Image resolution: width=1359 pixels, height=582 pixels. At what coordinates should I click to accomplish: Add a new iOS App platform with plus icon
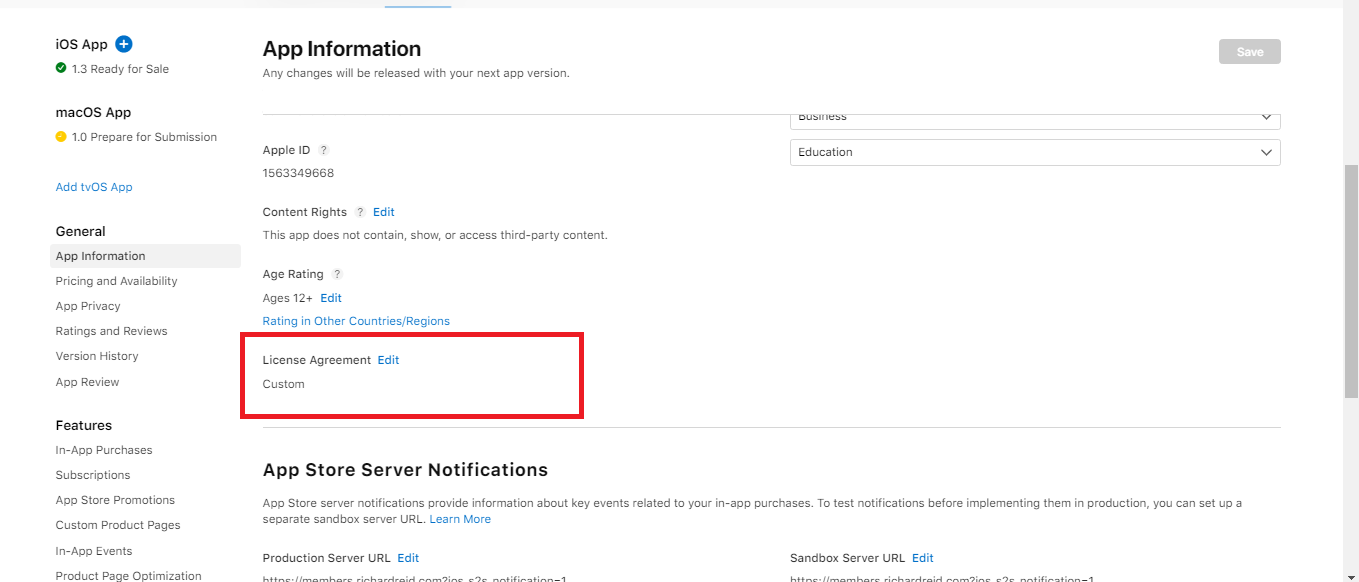pos(124,44)
